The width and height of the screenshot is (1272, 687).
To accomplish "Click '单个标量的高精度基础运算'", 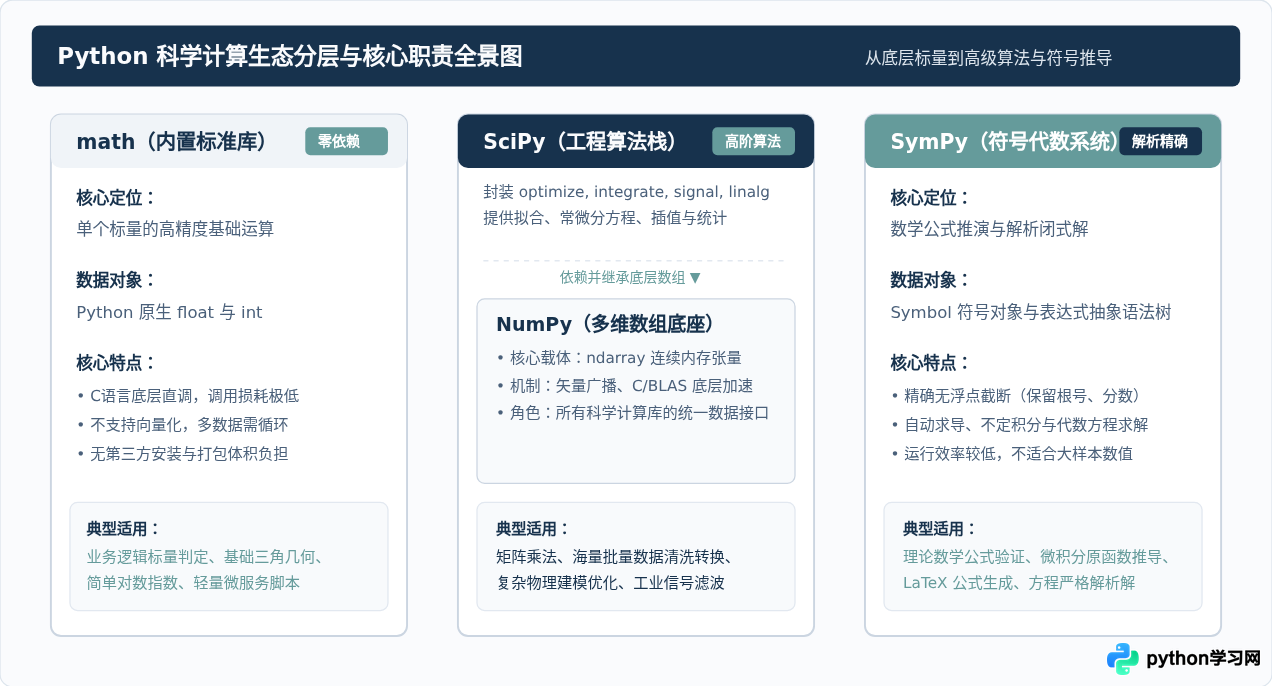I will pyautogui.click(x=175, y=229).
